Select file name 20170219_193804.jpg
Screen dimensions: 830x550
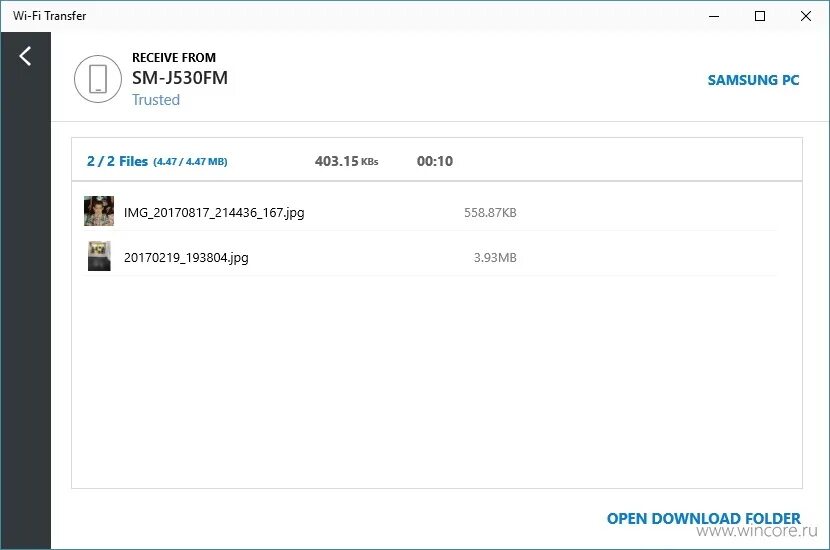(x=186, y=258)
